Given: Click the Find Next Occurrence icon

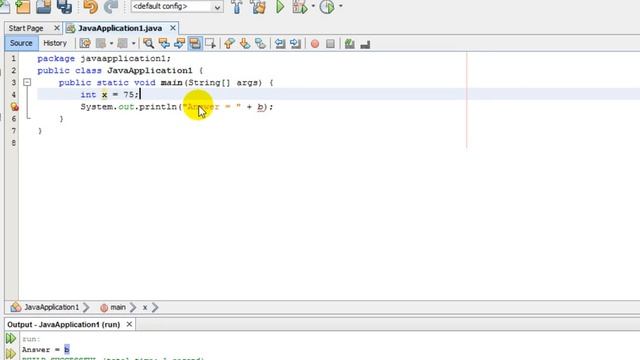Looking at the screenshot, I should 180,43.
